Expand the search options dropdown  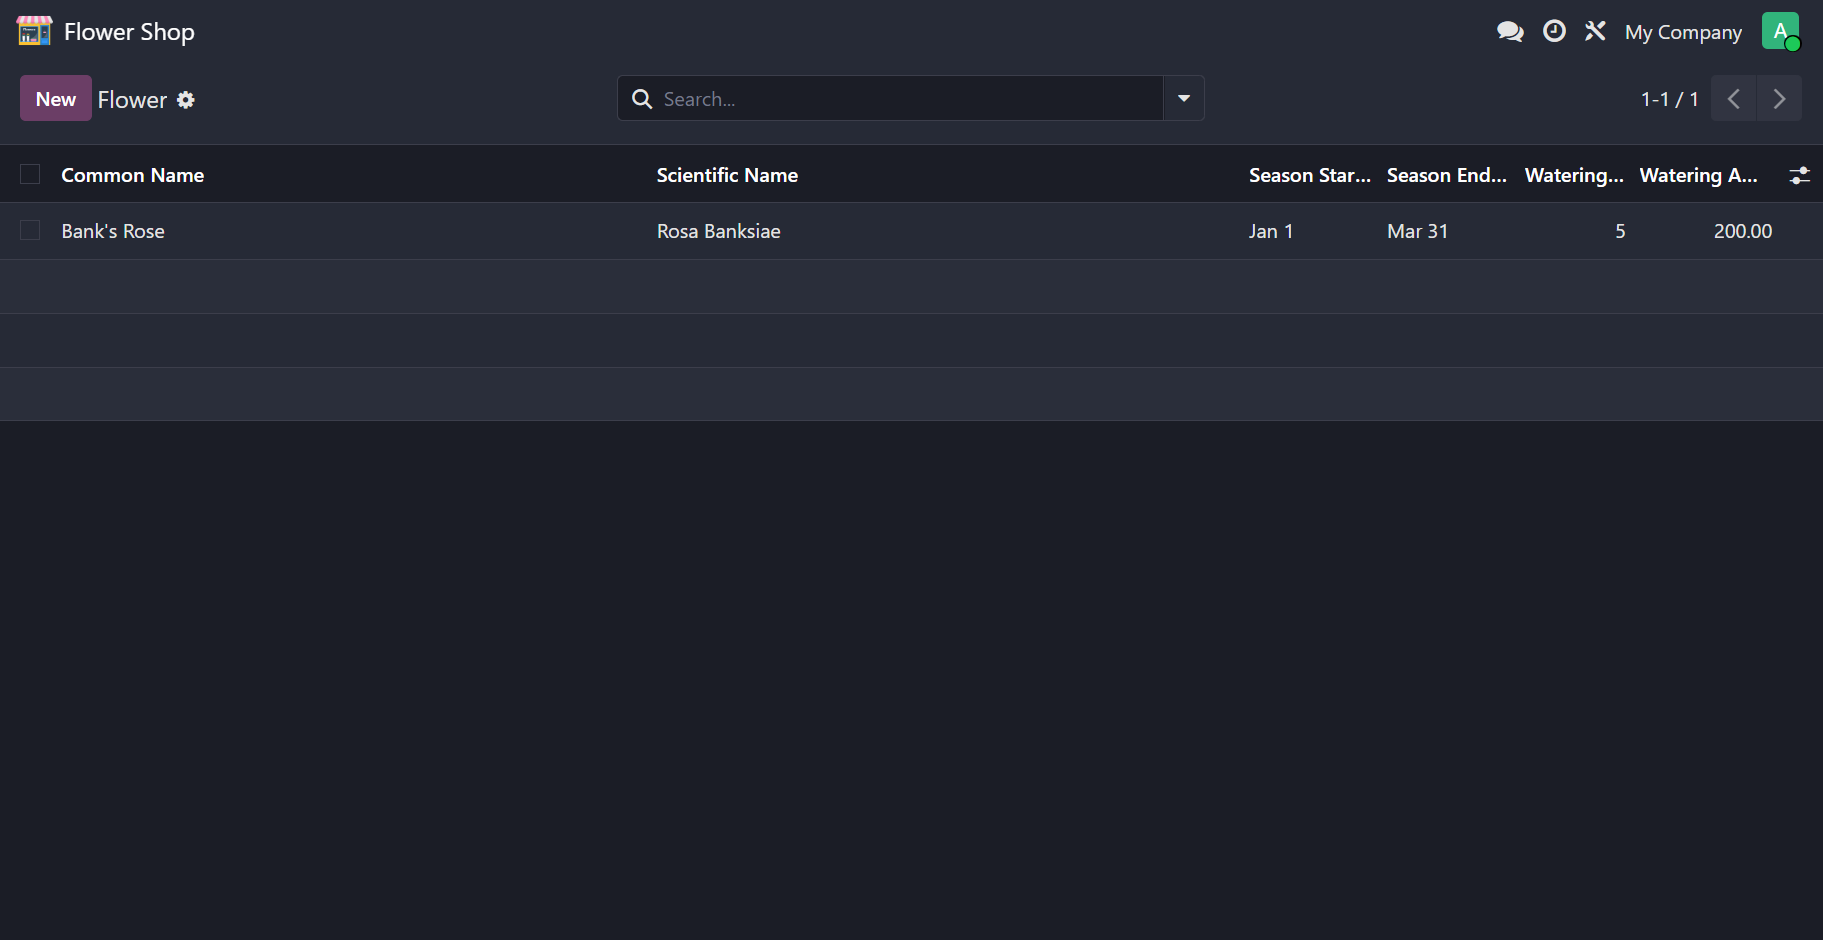coord(1184,99)
